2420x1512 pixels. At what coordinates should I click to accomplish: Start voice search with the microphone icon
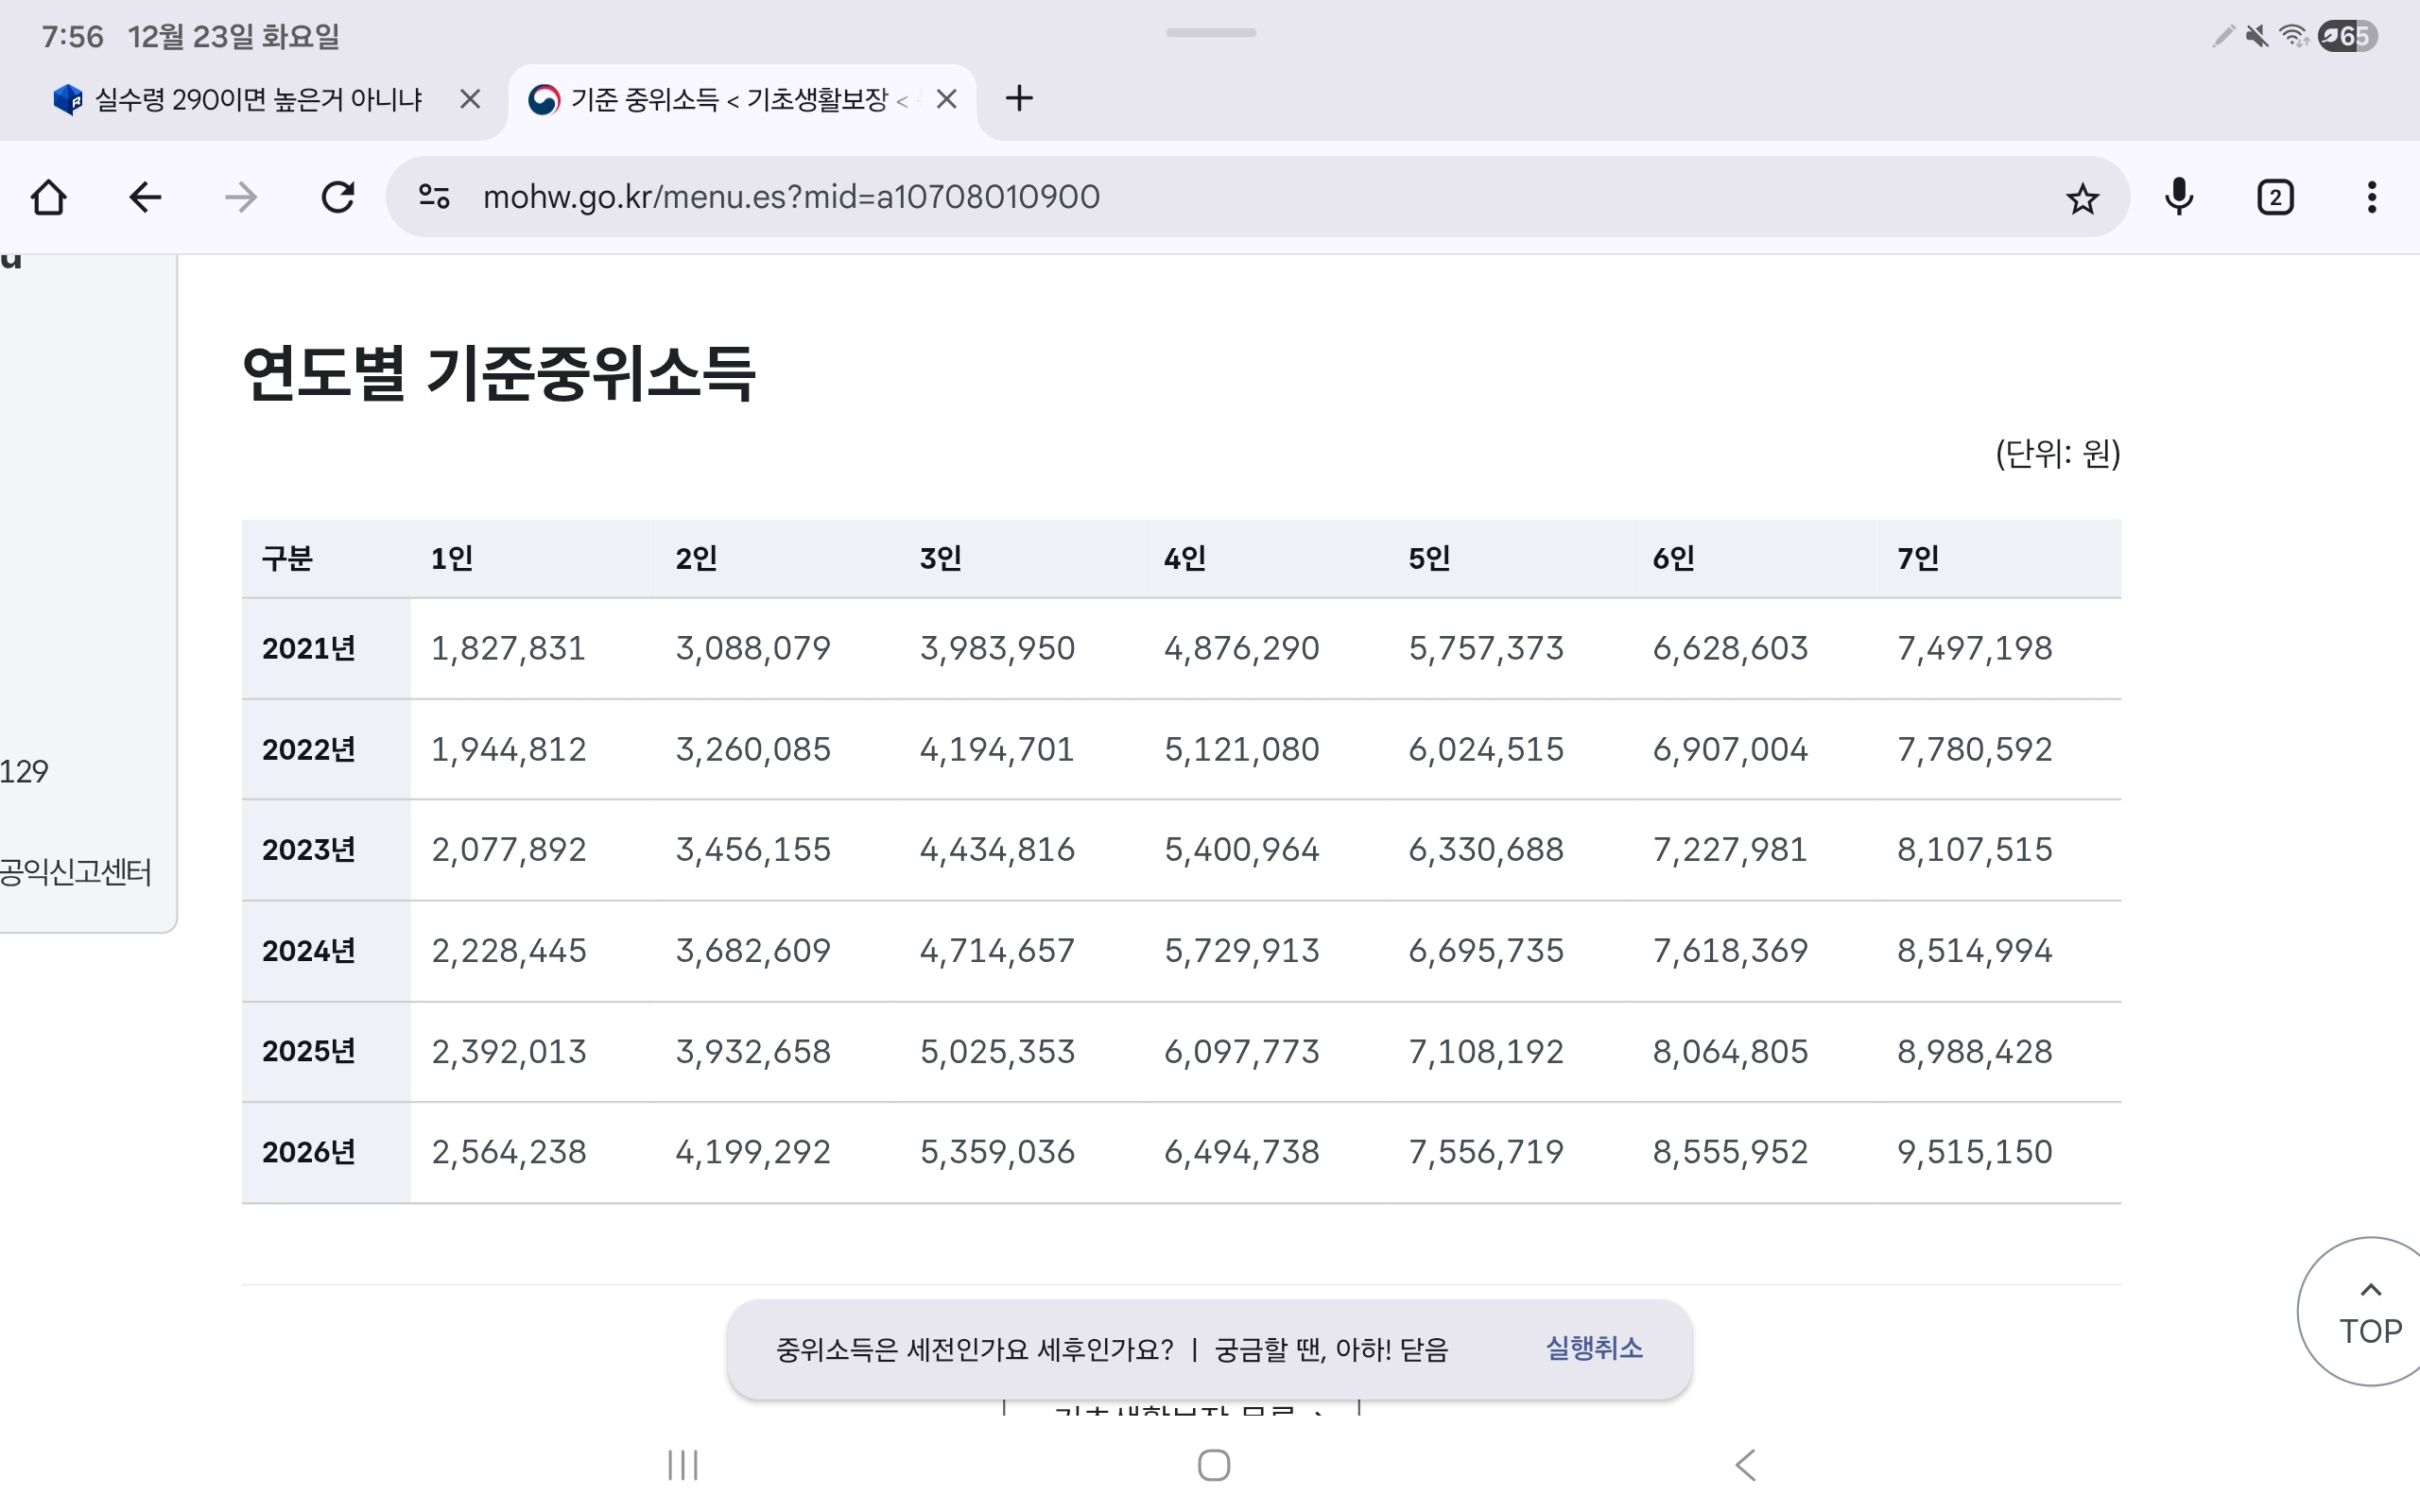point(2179,197)
